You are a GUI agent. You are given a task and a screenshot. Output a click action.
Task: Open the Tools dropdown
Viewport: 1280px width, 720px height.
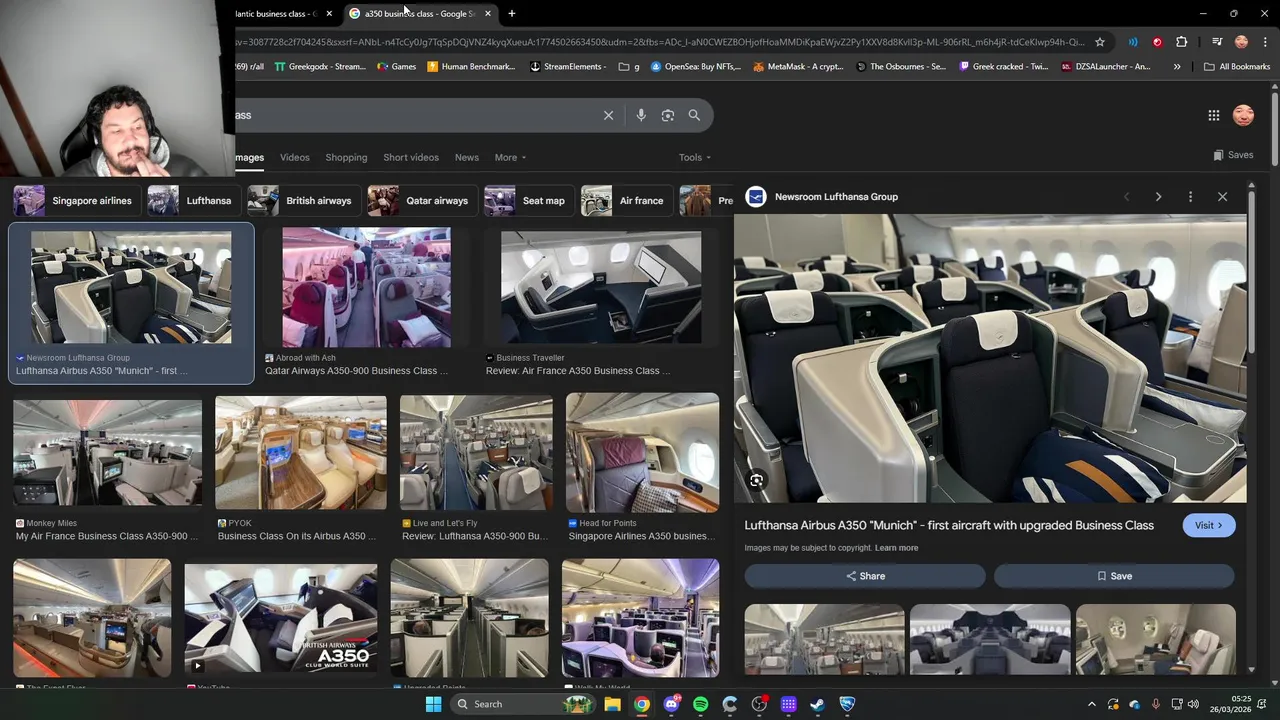[695, 157]
